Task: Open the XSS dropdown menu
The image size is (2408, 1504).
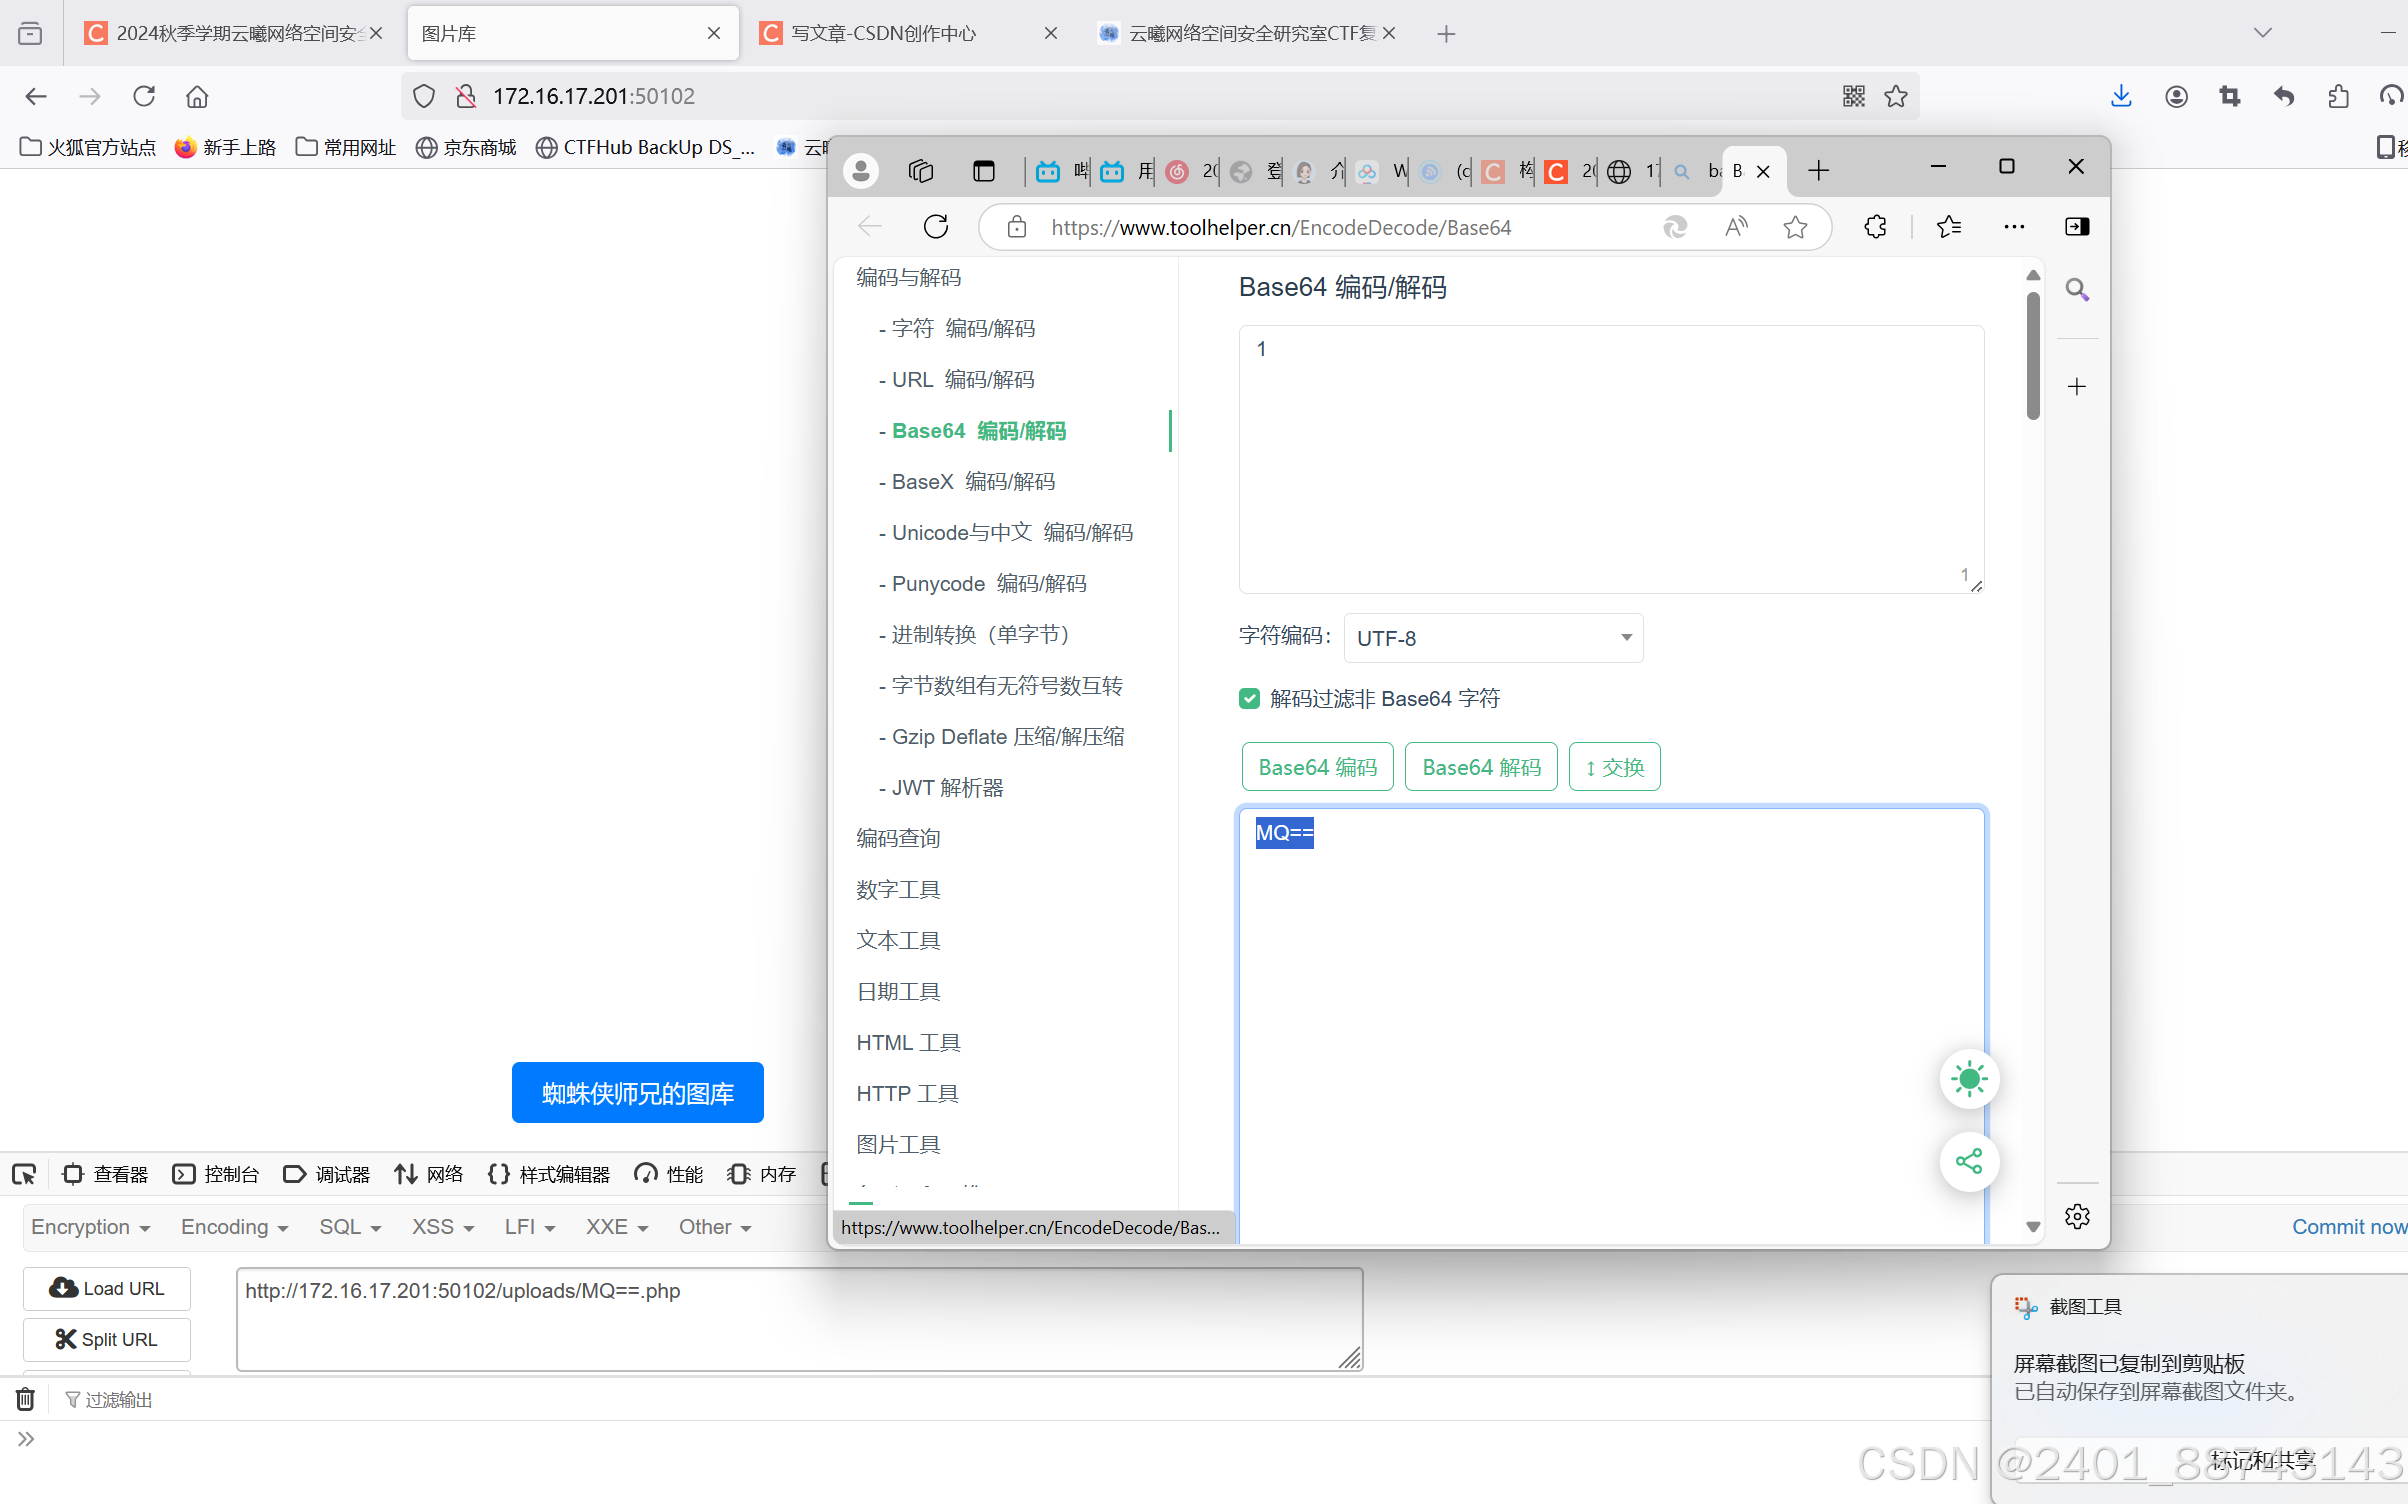Action: [442, 1227]
